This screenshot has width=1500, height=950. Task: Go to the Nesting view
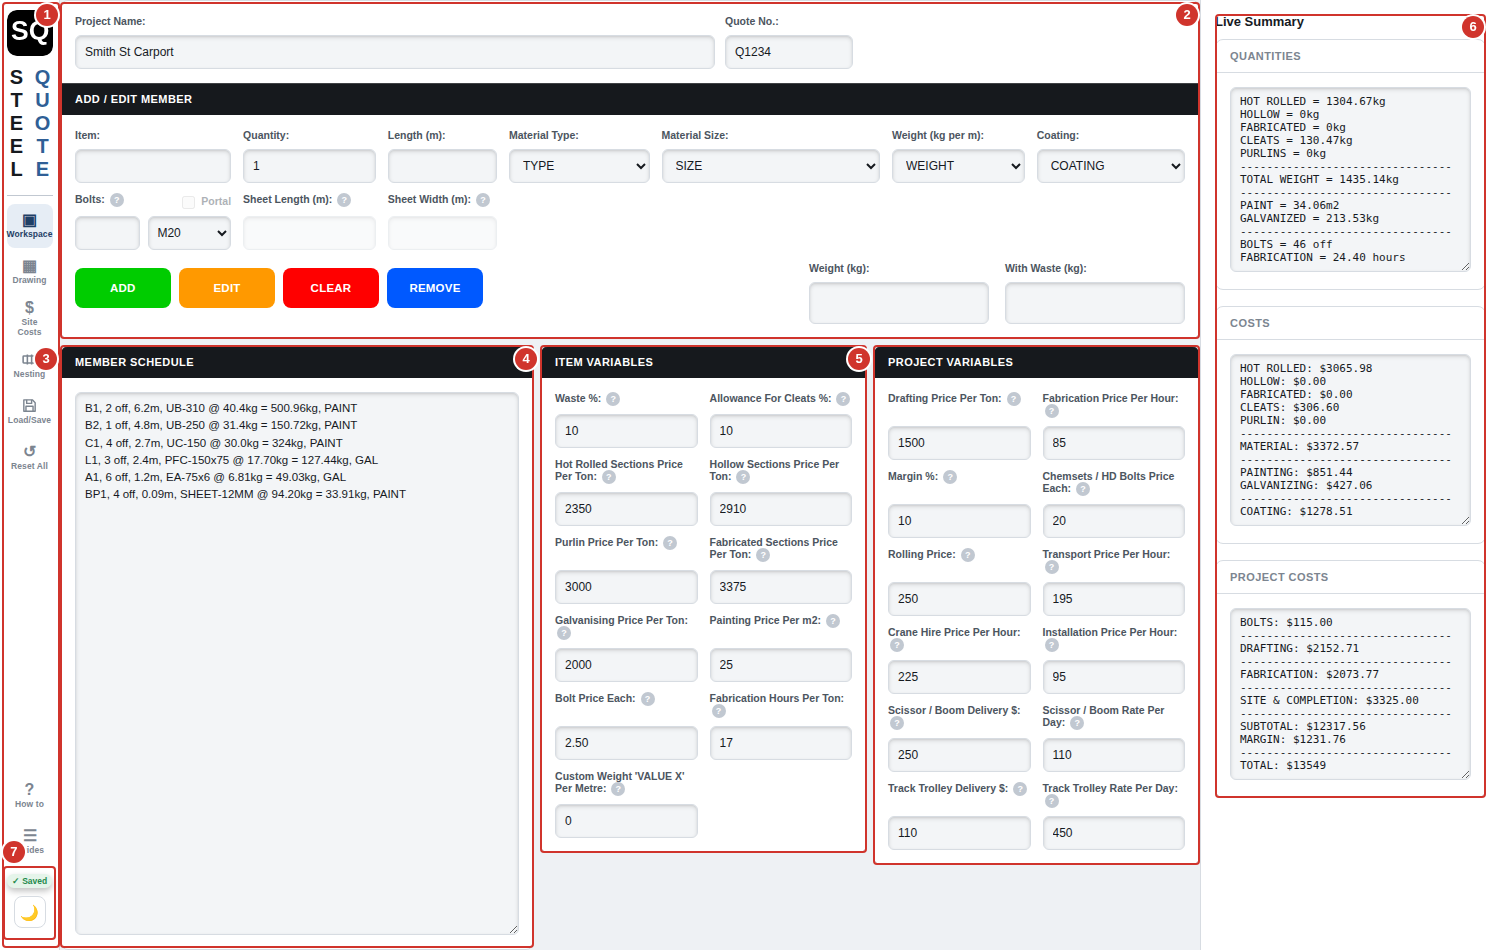(x=29, y=365)
